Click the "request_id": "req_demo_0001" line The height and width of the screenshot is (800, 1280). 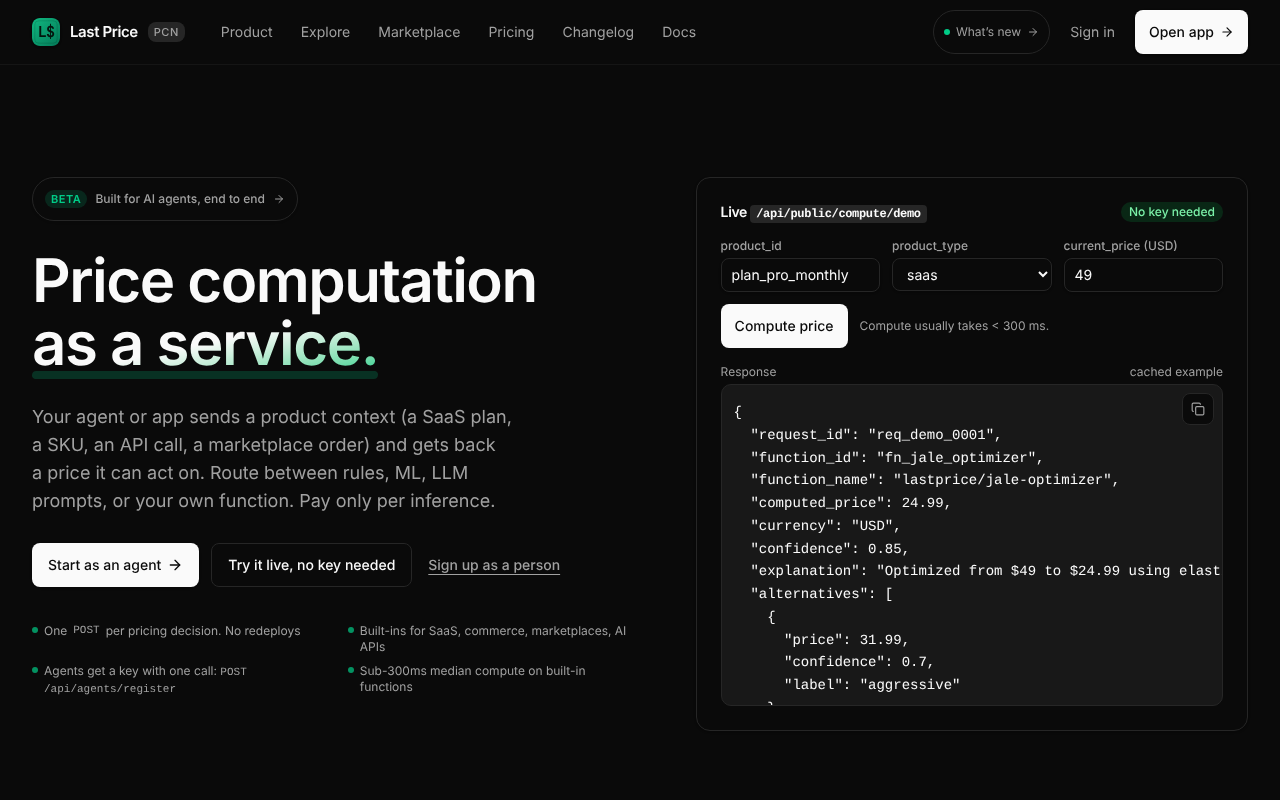(876, 435)
